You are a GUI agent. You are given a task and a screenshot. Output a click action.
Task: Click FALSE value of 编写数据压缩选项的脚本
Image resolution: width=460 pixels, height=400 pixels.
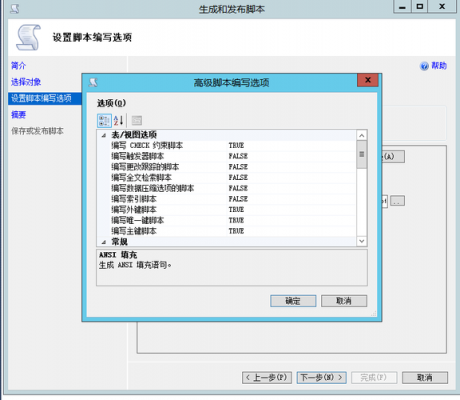(238, 188)
